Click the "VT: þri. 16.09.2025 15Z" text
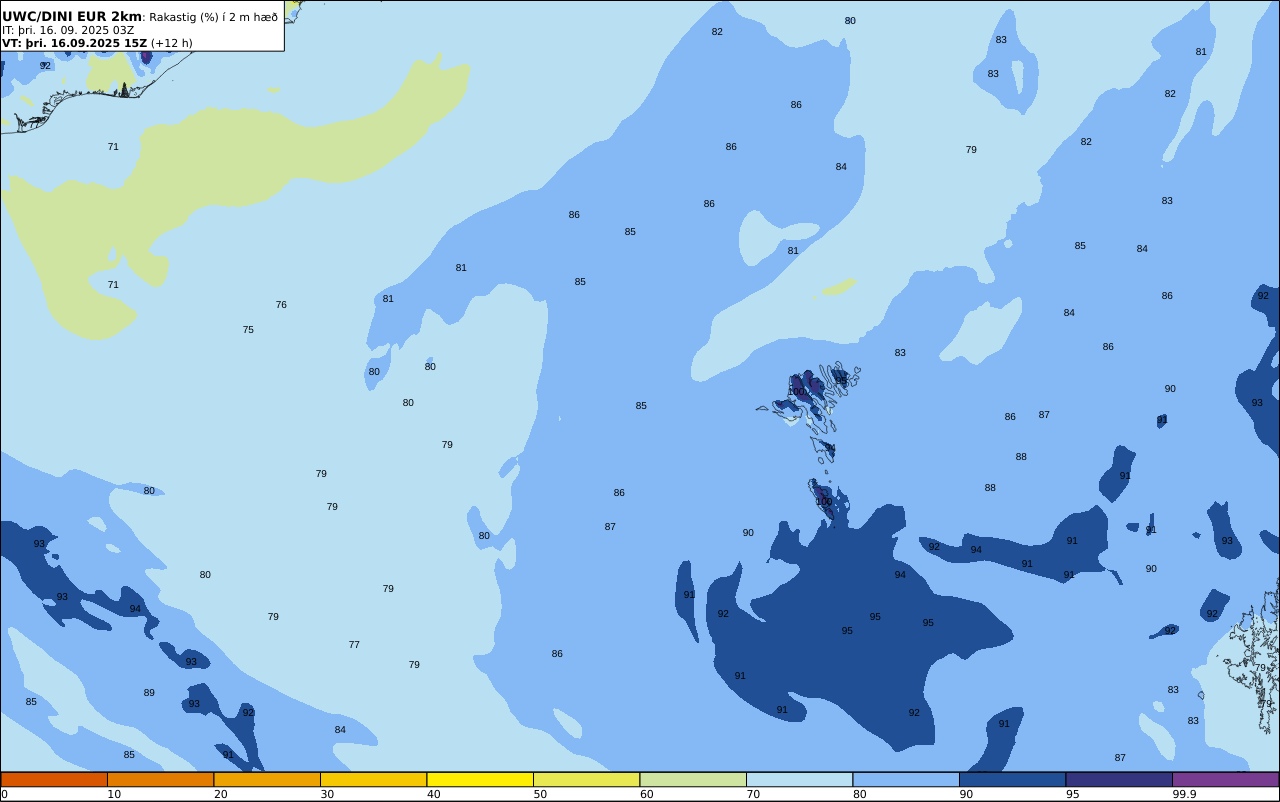Screen dimensions: 1280x802 click(75, 43)
